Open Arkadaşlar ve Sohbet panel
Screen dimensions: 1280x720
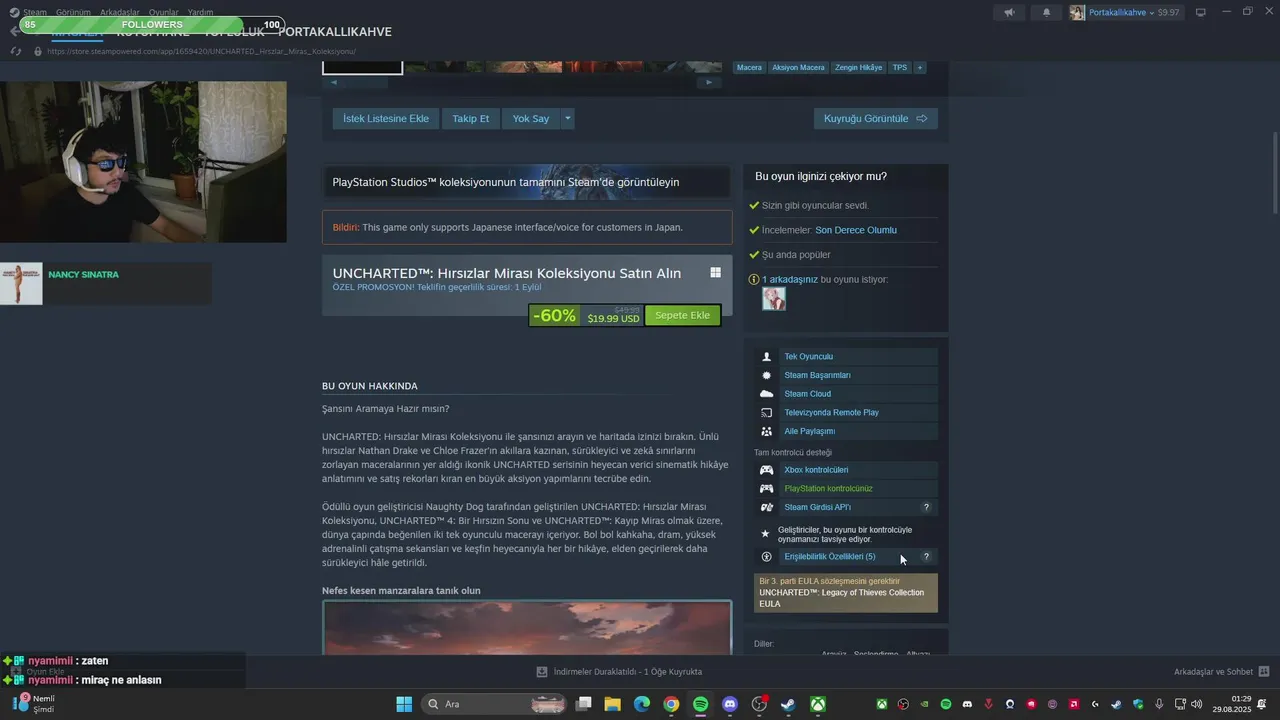pyautogui.click(x=1221, y=672)
